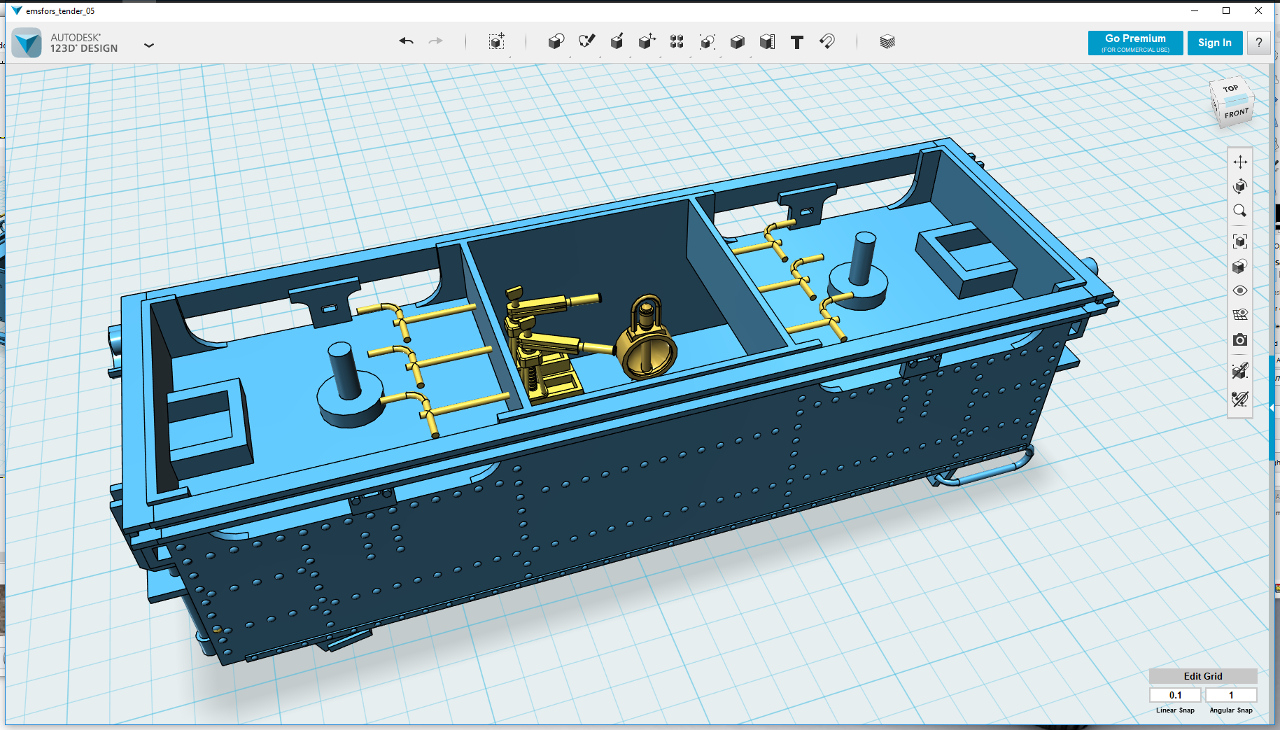This screenshot has width=1280, height=730.
Task: Open the Primitives tool flyout
Action: pyautogui.click(x=556, y=41)
